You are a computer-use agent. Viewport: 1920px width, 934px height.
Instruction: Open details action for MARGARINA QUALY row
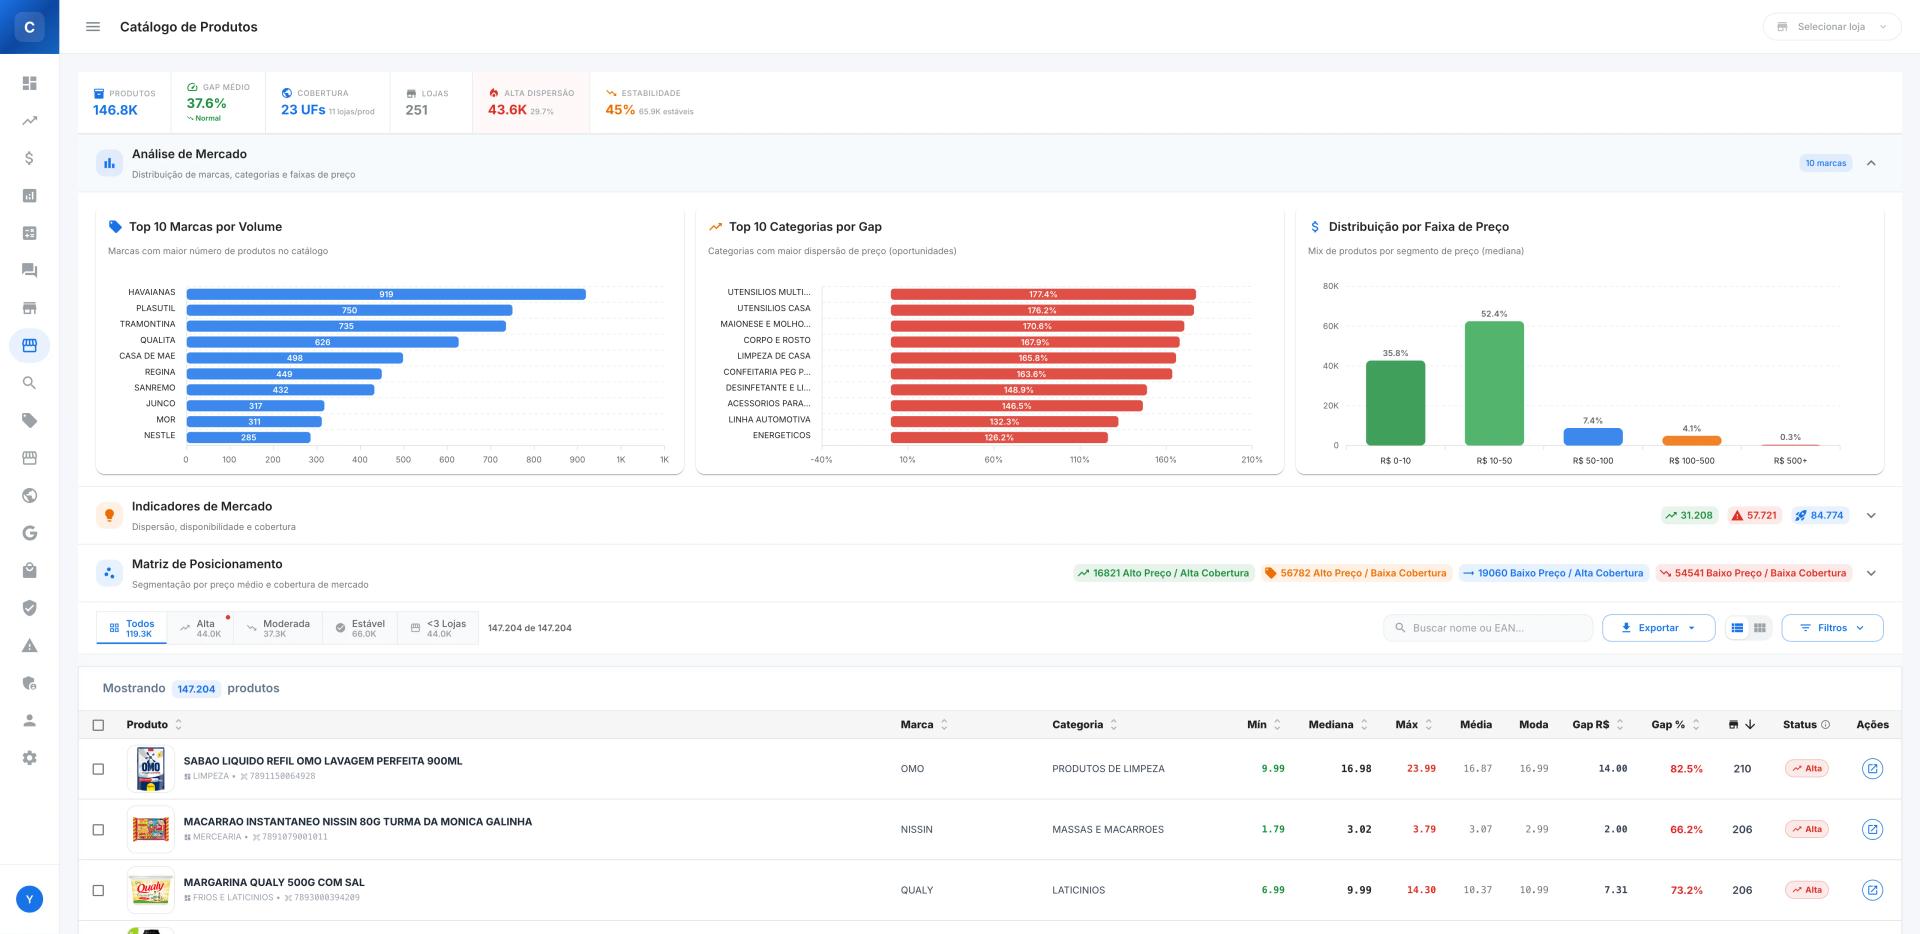click(1872, 890)
